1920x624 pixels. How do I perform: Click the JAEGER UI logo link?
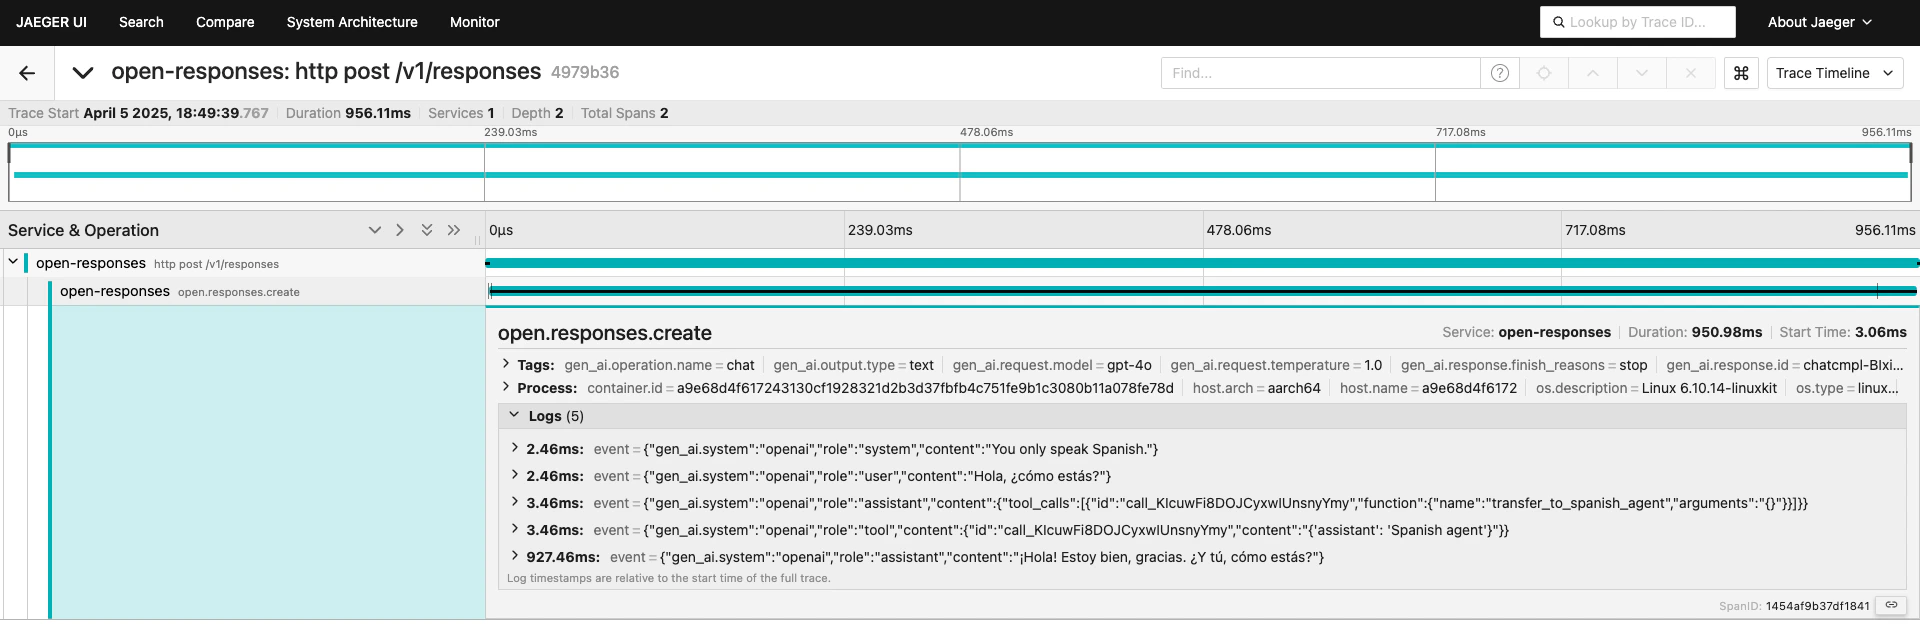pos(51,22)
